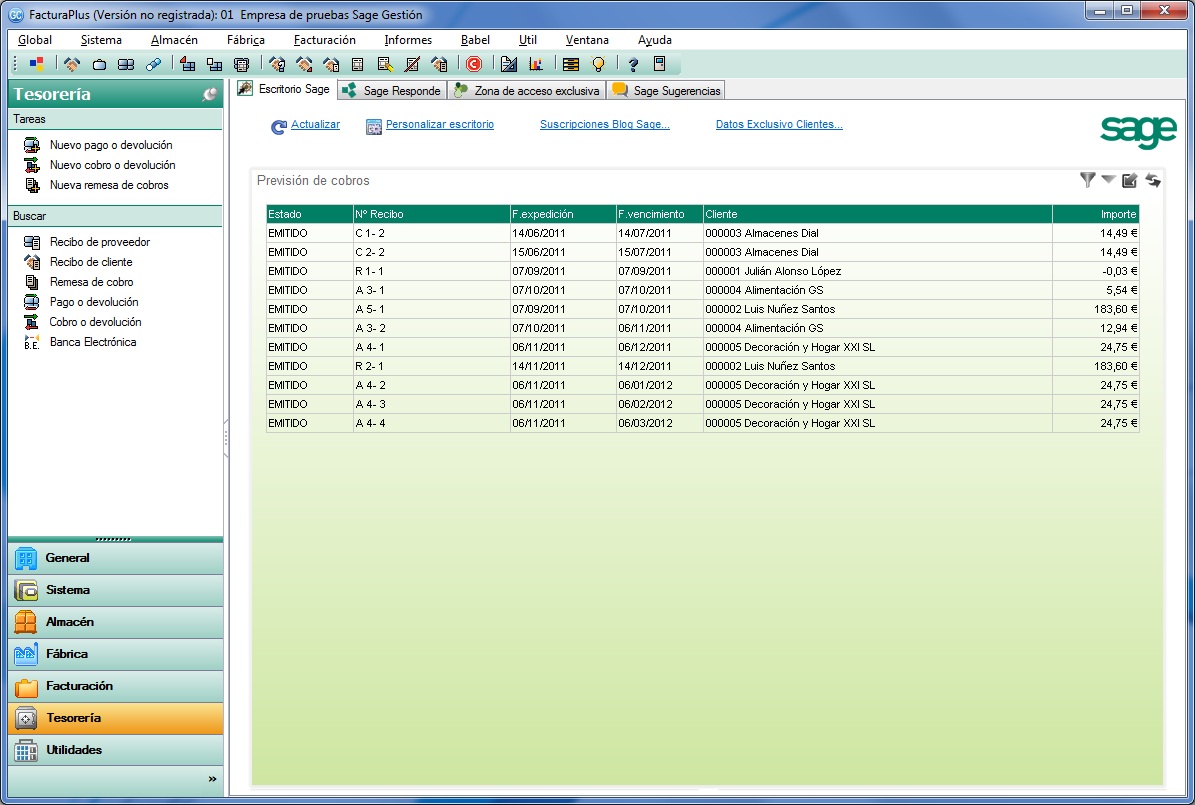The image size is (1195, 805).
Task: Click the colored squares toolbar icon
Action: (36, 64)
